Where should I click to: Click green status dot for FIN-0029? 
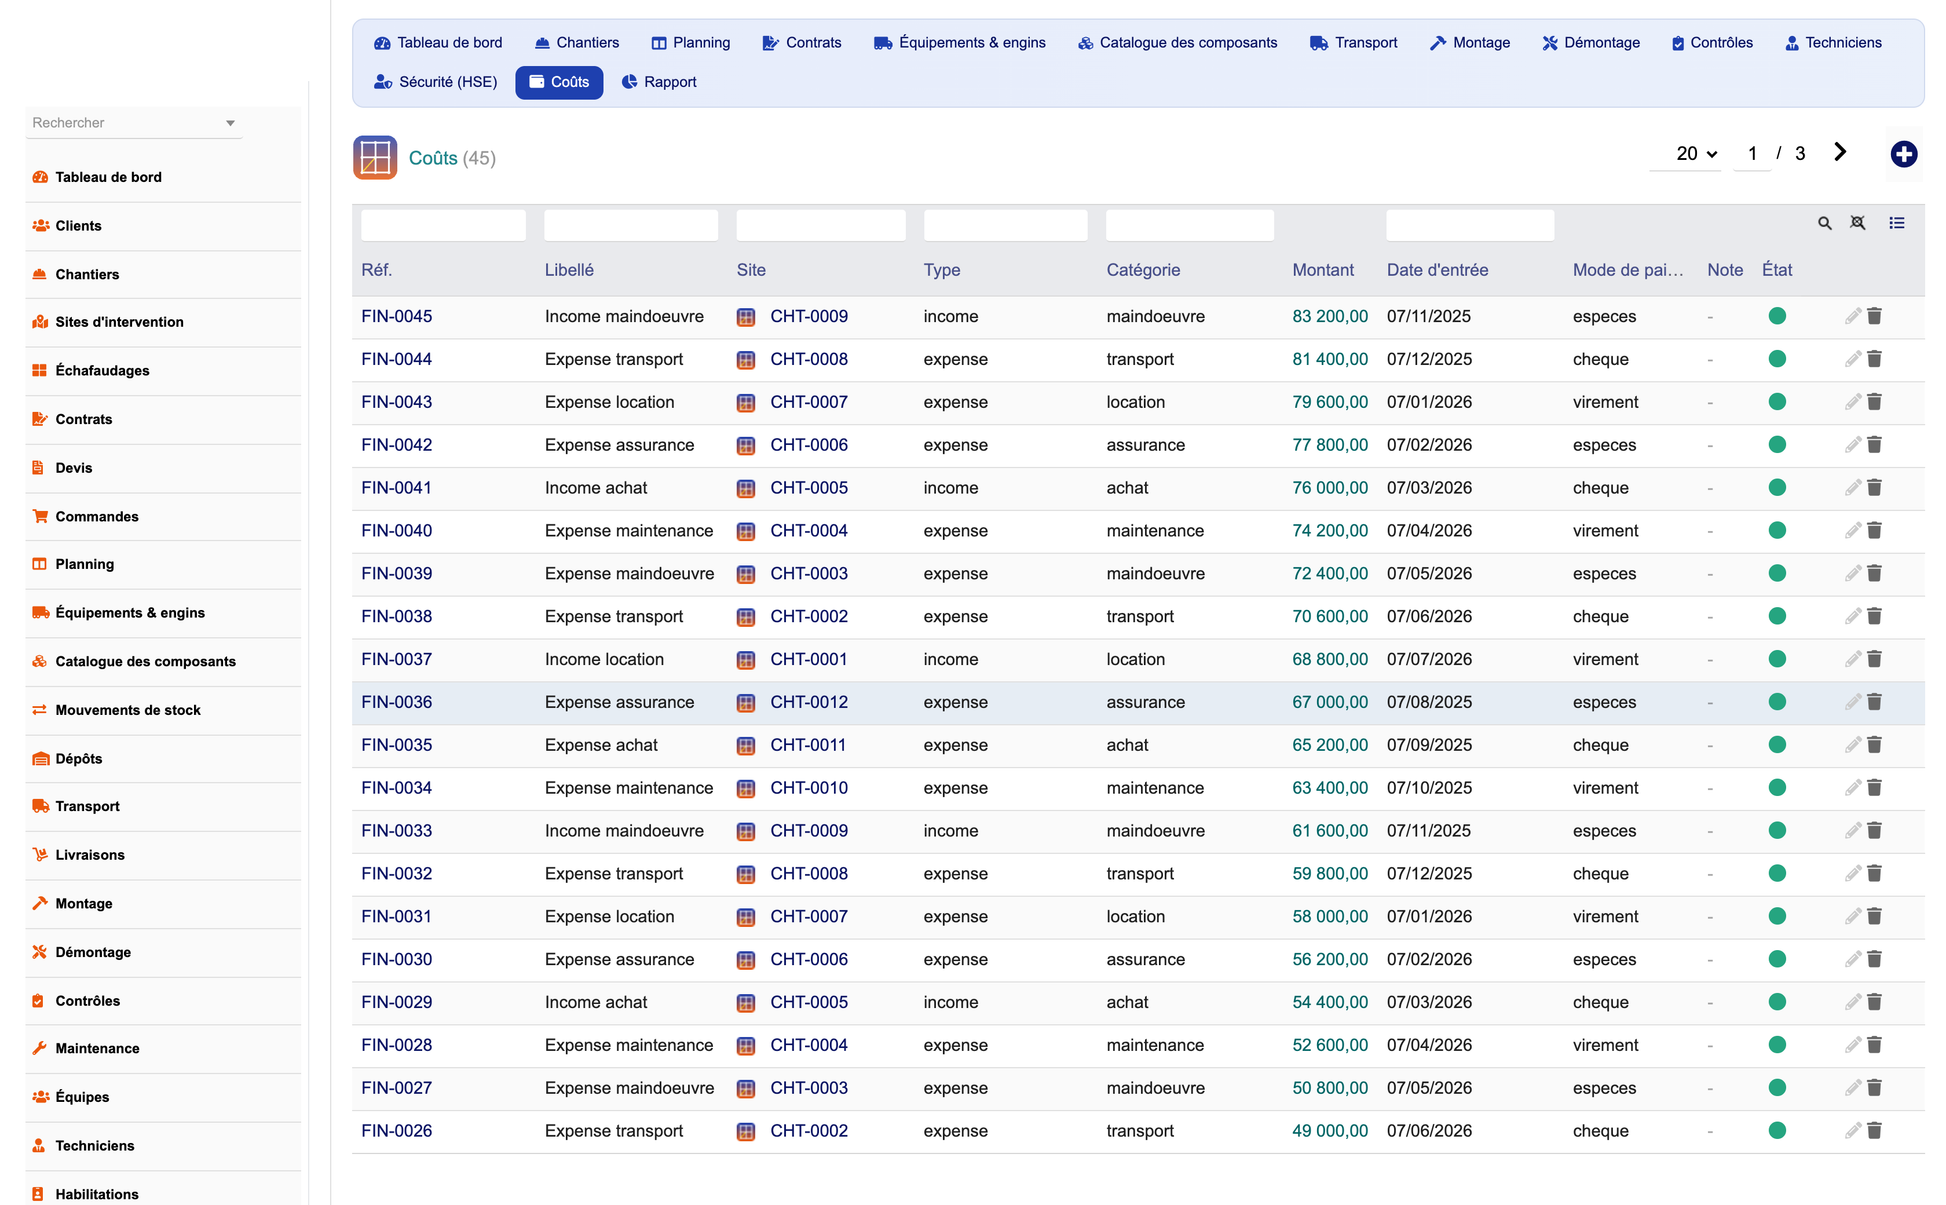(1777, 1002)
